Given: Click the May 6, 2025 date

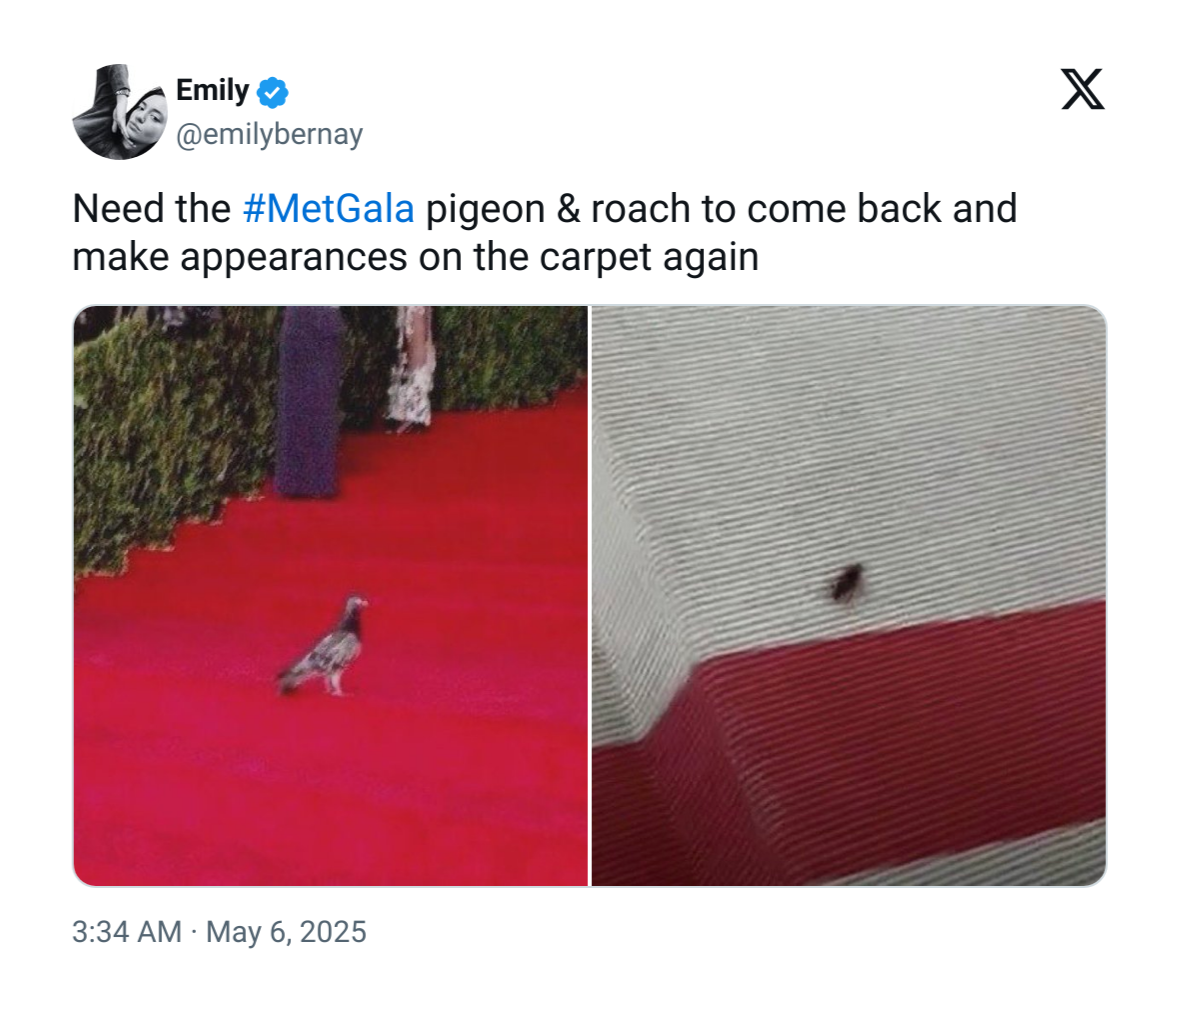Looking at the screenshot, I should [286, 932].
